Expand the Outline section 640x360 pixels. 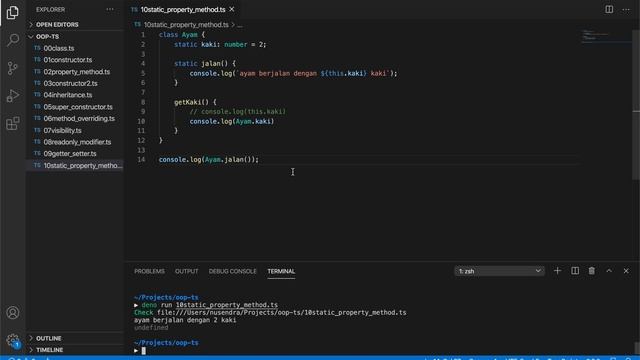[75, 338]
